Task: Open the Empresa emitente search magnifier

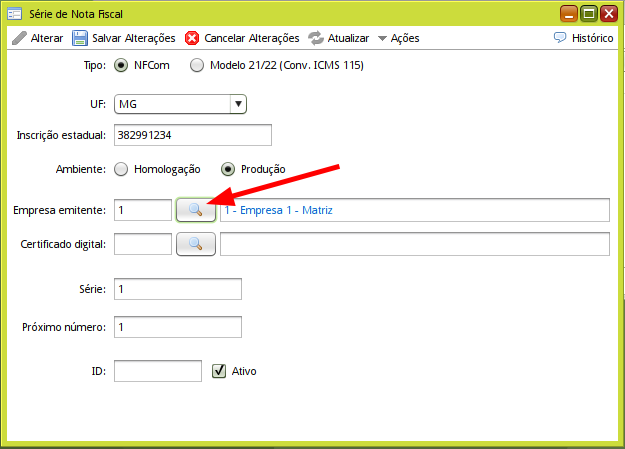Action: coord(196,210)
